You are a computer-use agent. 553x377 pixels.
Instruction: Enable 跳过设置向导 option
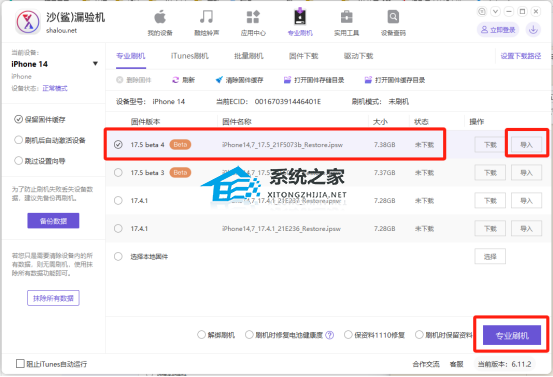tap(18, 161)
